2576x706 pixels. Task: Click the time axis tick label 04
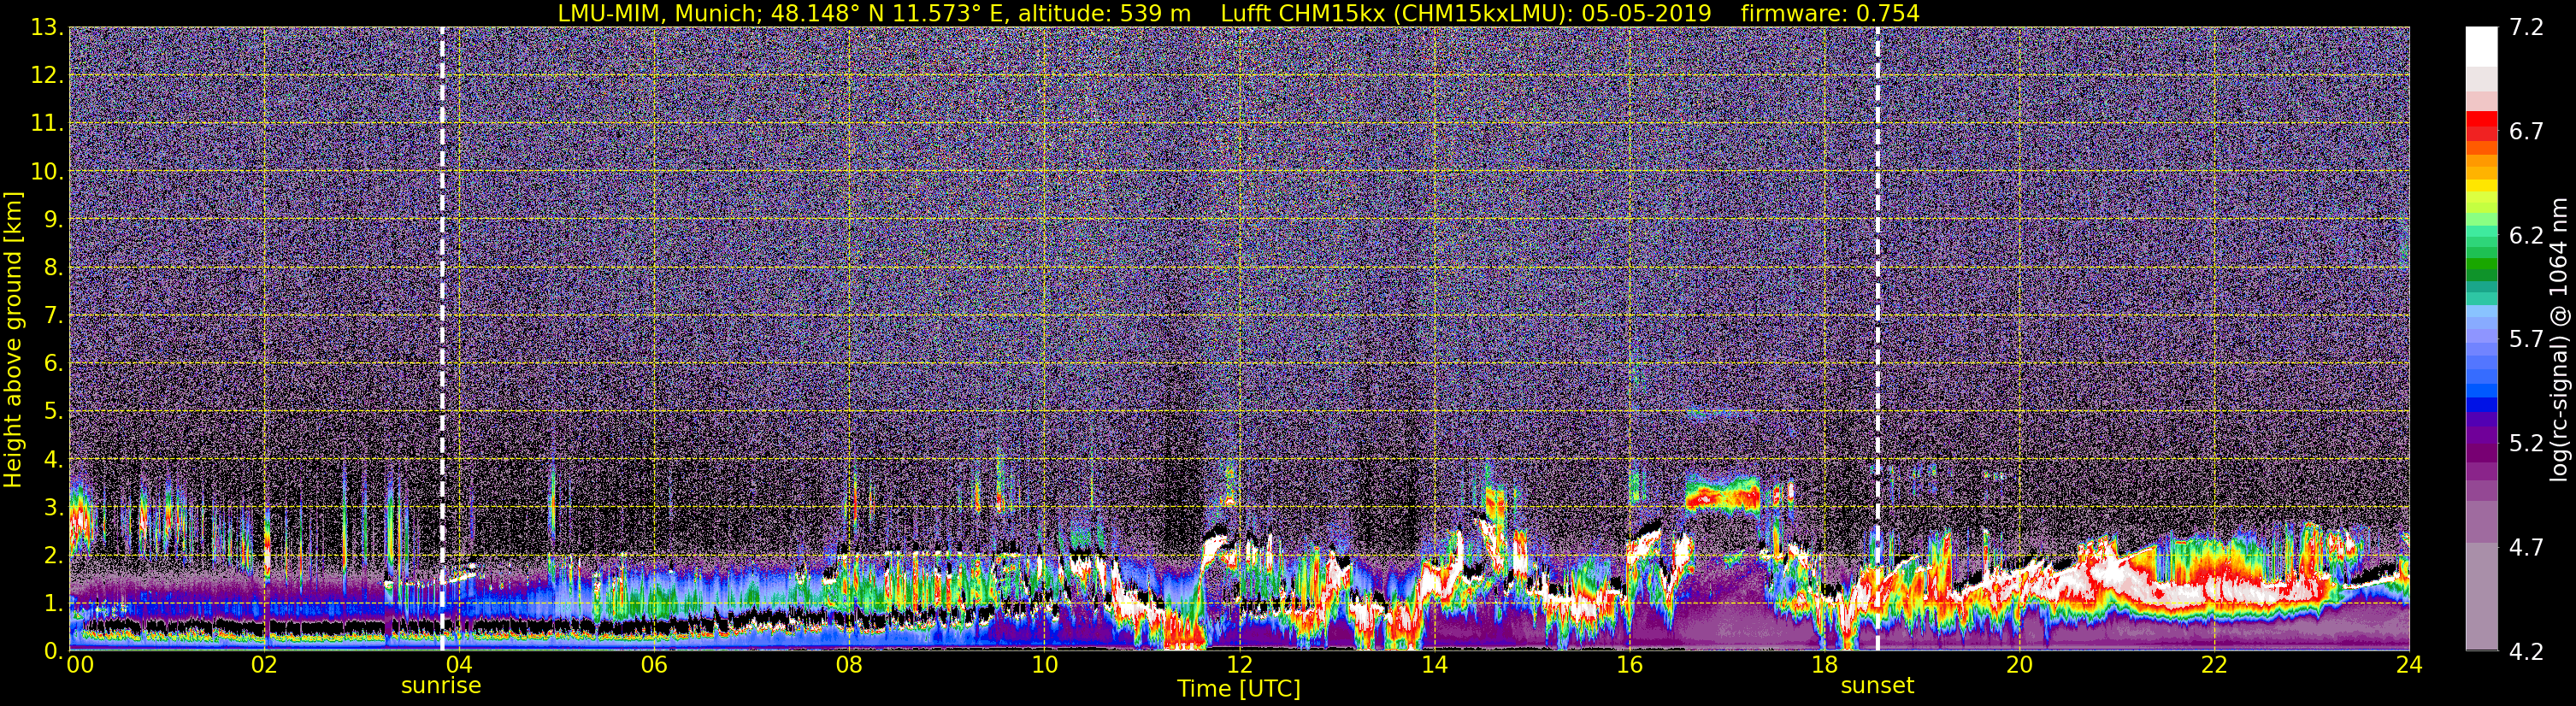tap(459, 665)
